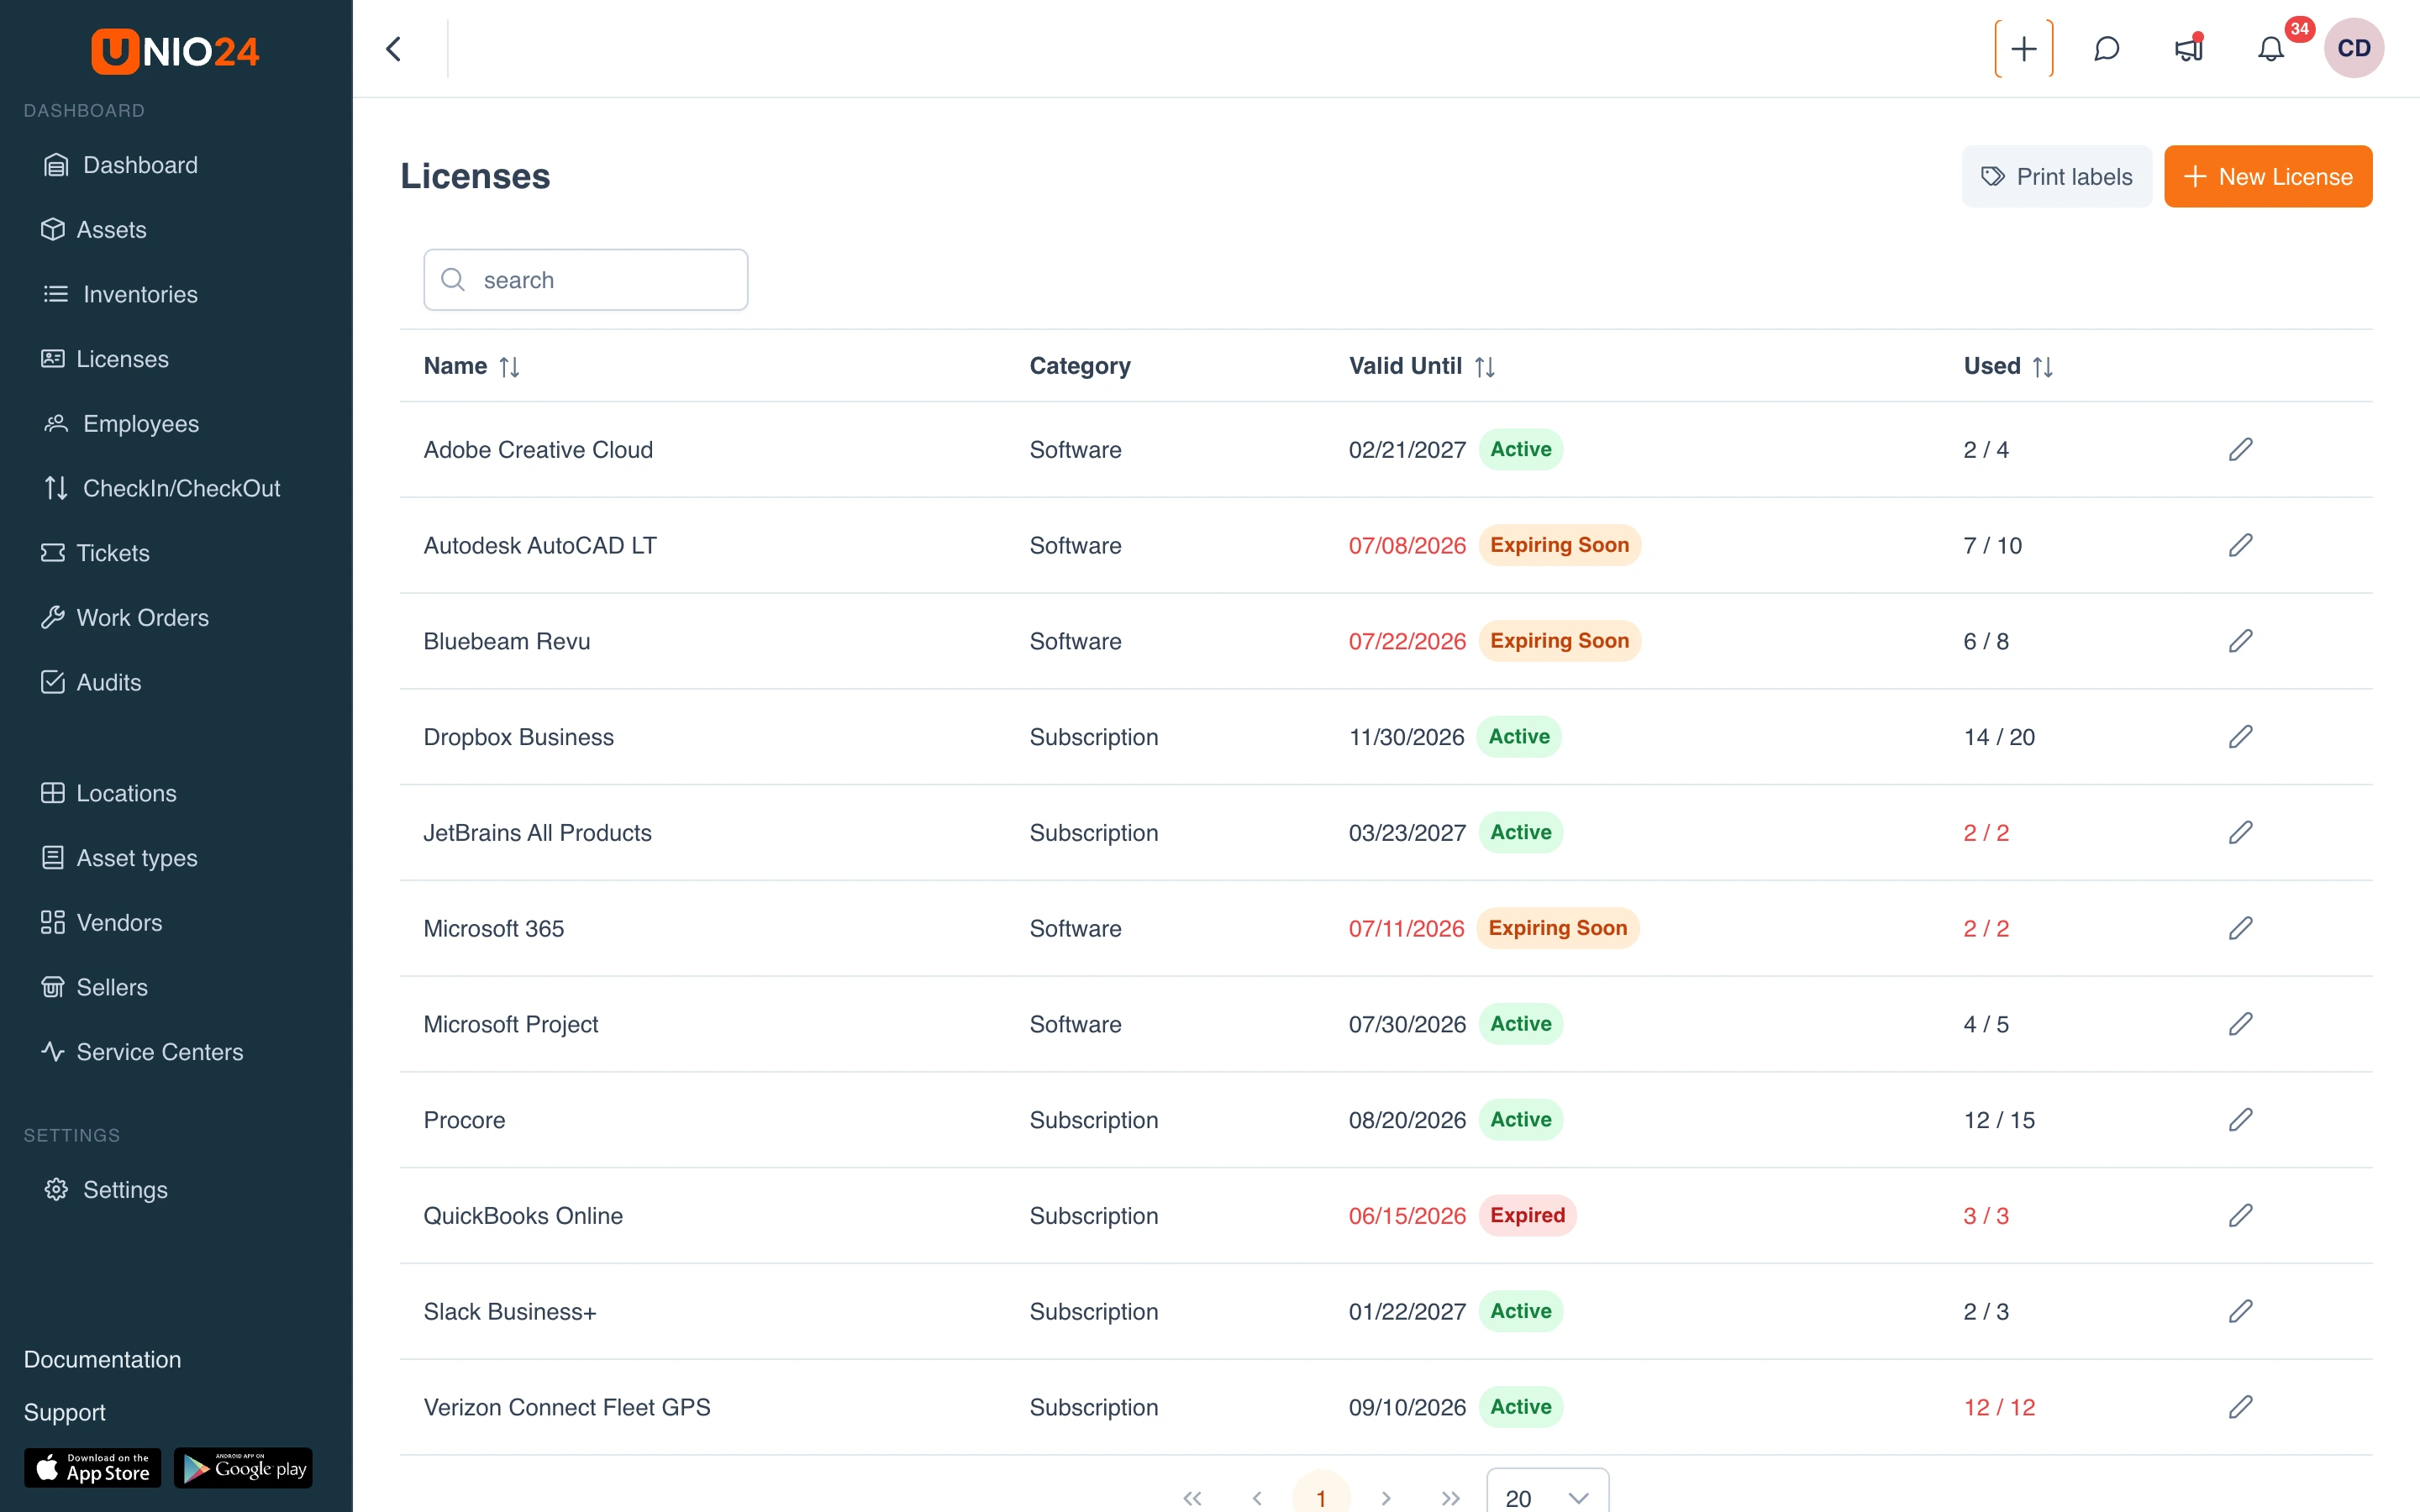Click the quick-add plus icon in header
The height and width of the screenshot is (1512, 2420).
pyautogui.click(x=2023, y=49)
